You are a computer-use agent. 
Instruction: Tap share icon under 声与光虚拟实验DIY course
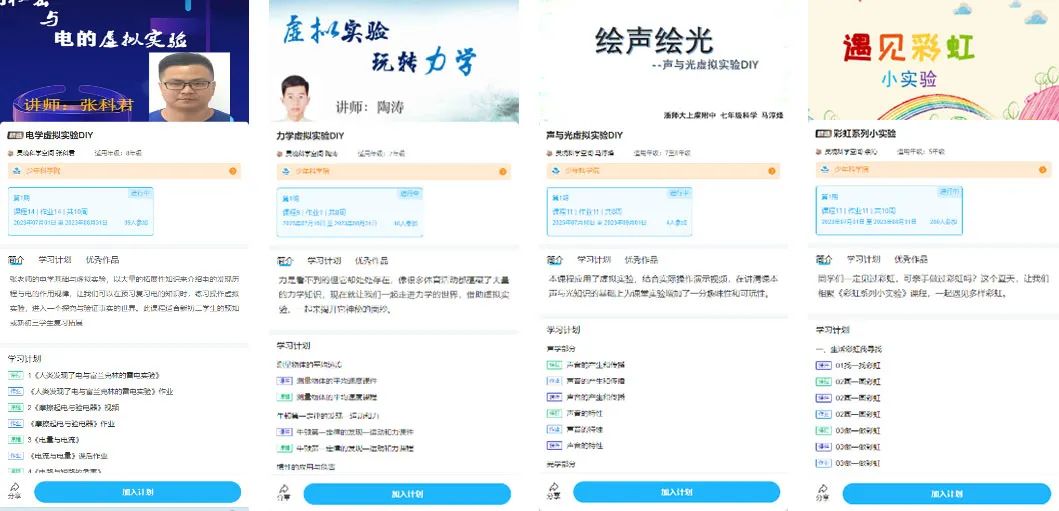(x=554, y=491)
